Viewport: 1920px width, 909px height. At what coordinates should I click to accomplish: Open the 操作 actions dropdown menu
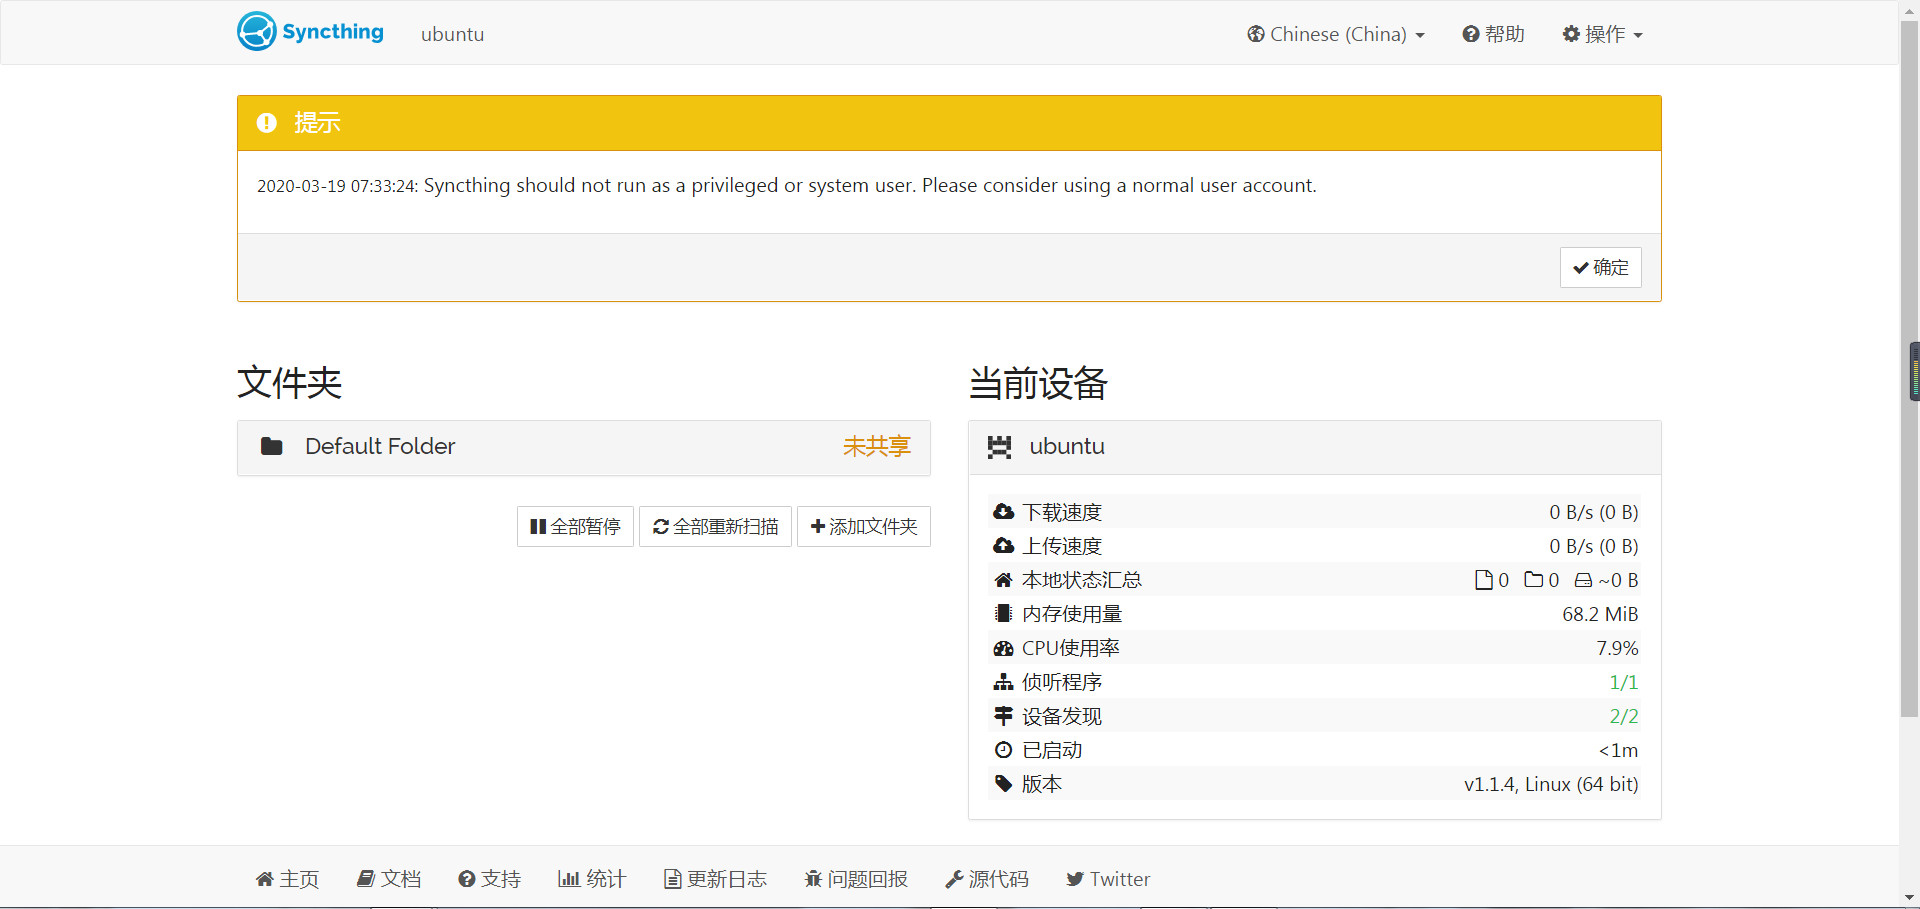tap(1603, 34)
